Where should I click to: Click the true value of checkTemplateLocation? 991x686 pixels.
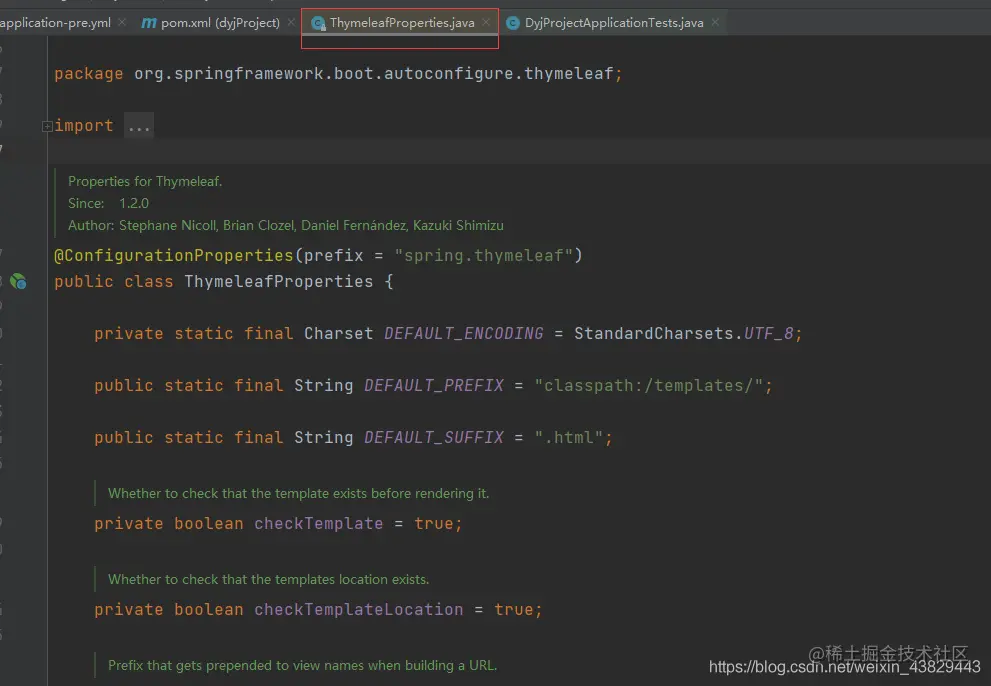click(x=513, y=609)
